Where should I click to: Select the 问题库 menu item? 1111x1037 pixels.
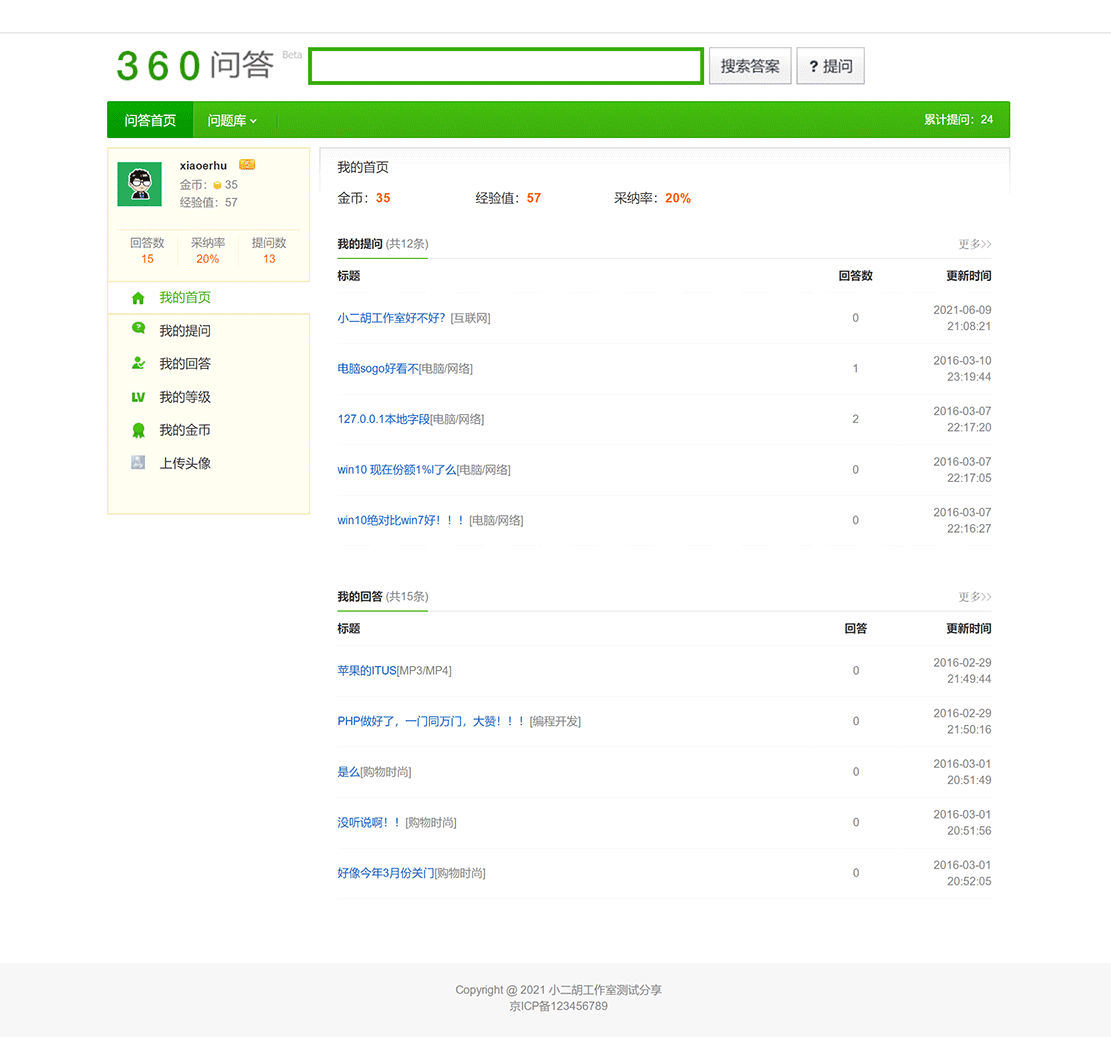(228, 119)
